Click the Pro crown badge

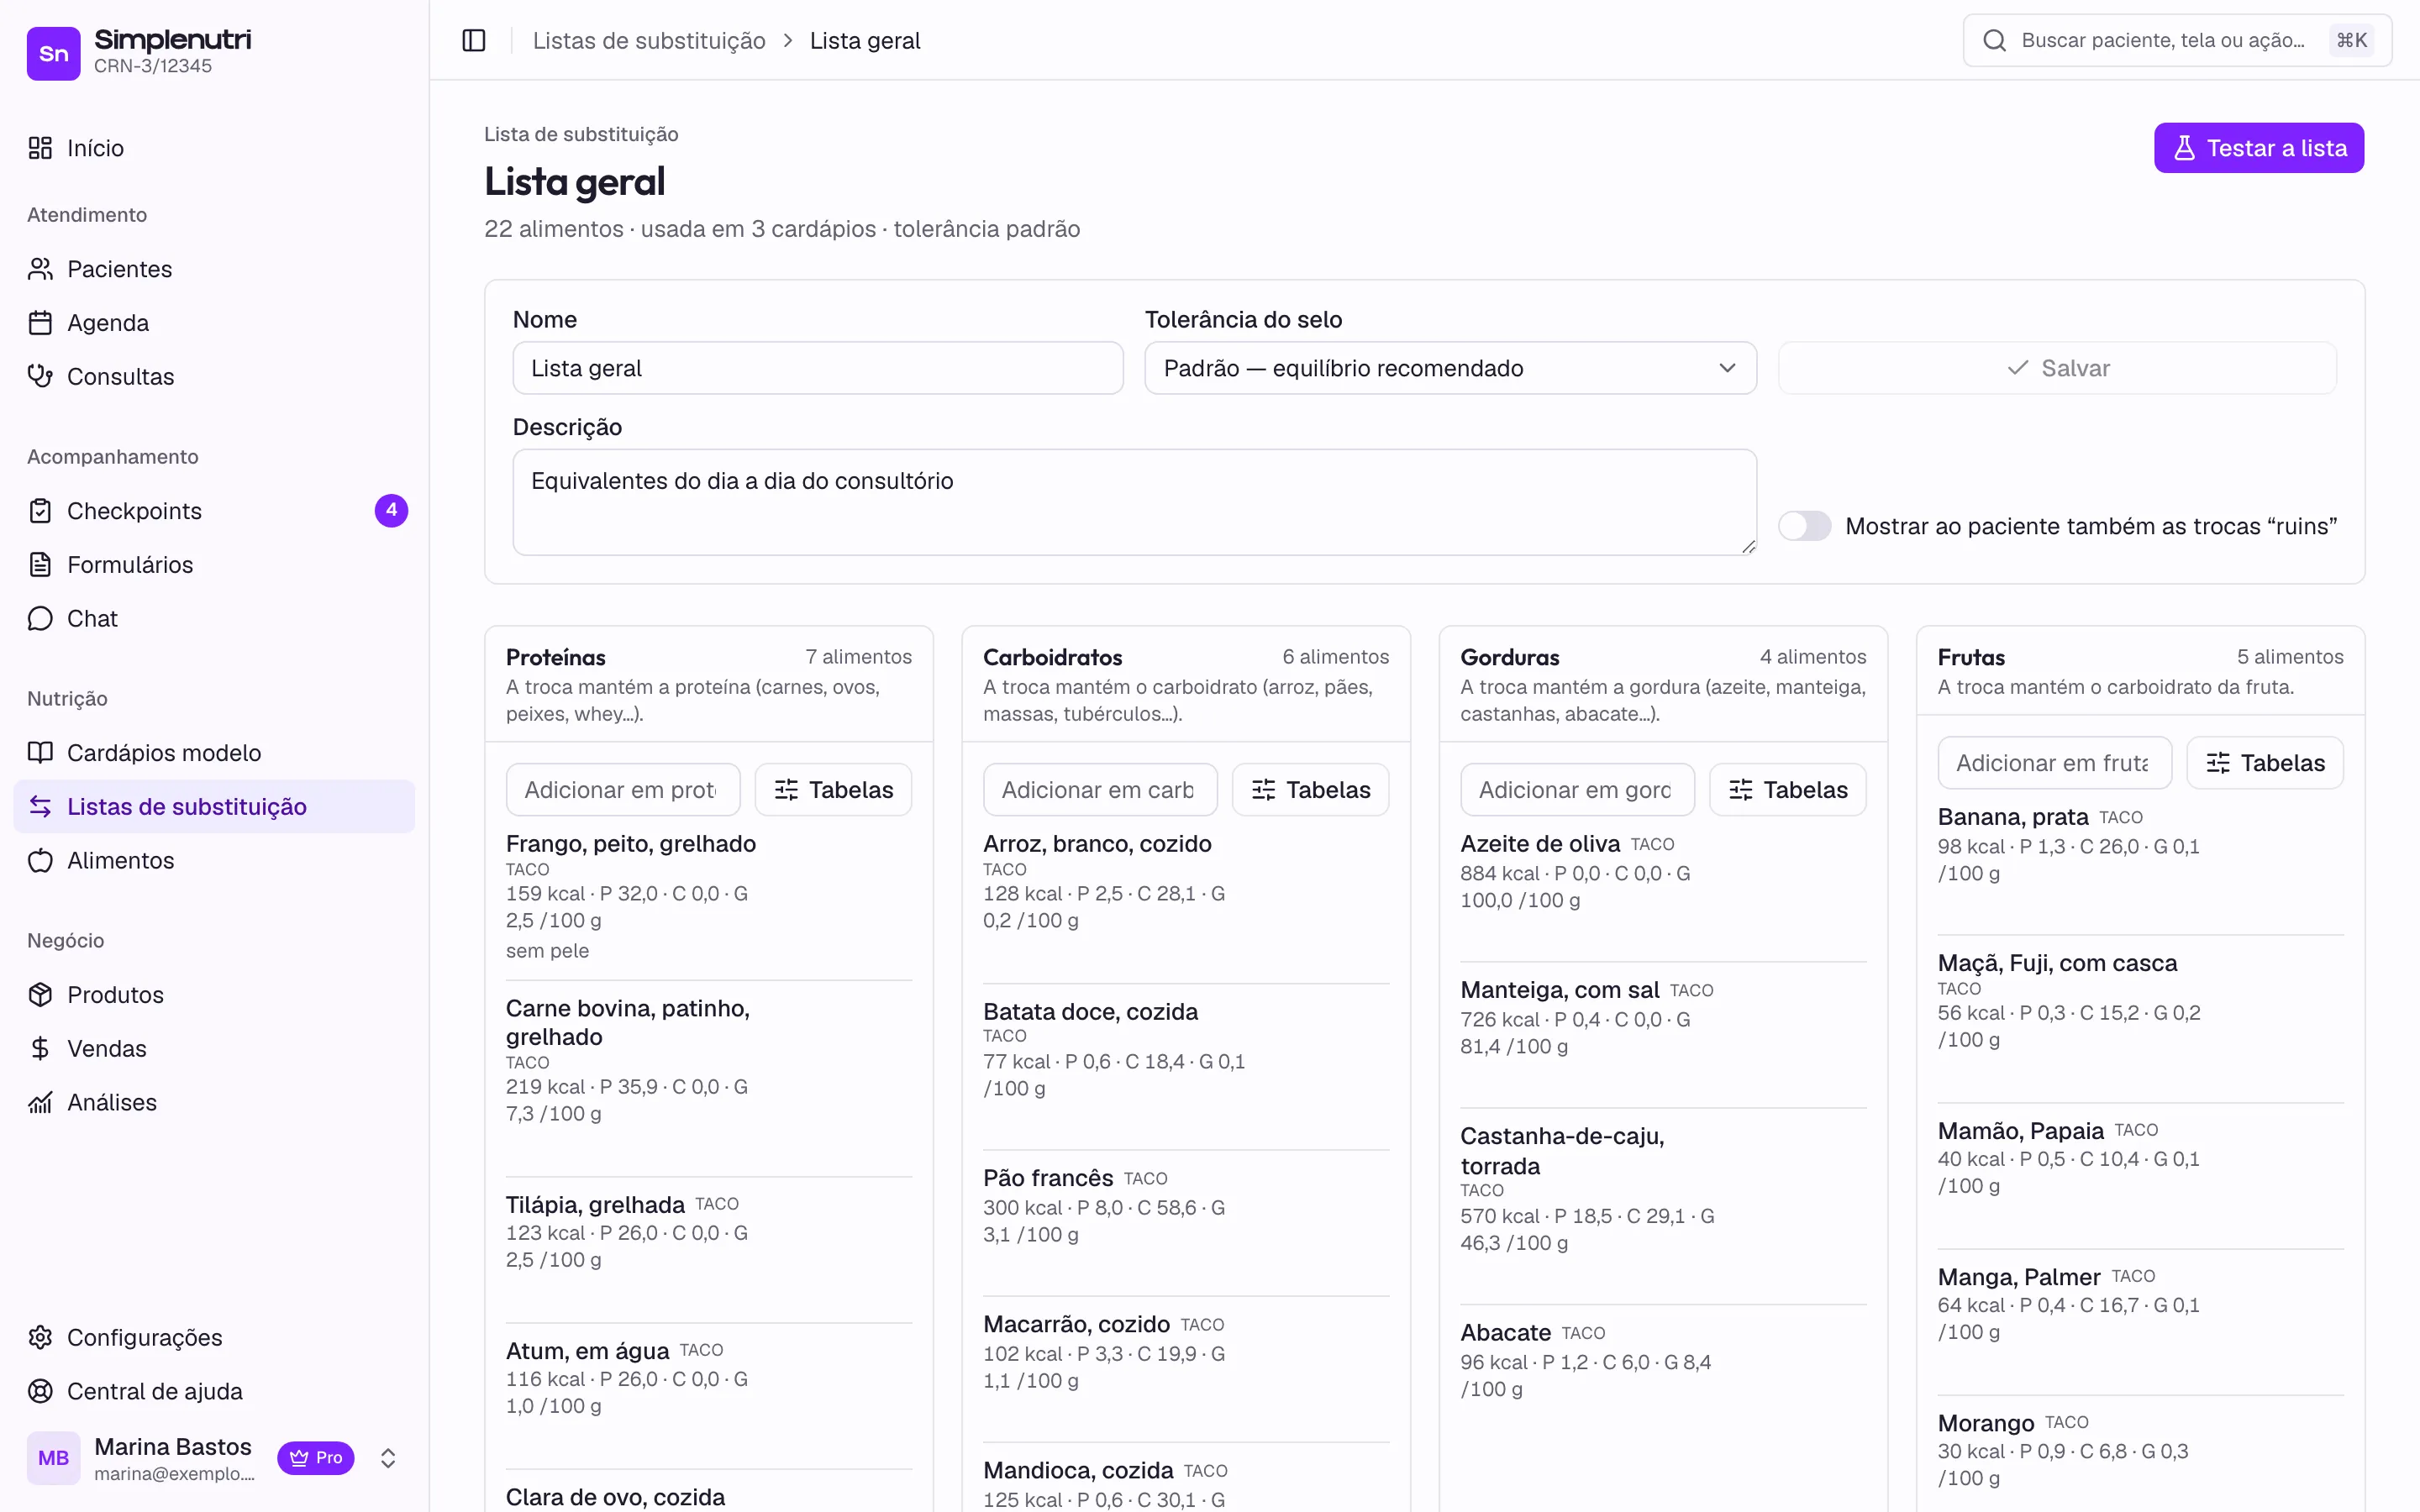[x=316, y=1458]
